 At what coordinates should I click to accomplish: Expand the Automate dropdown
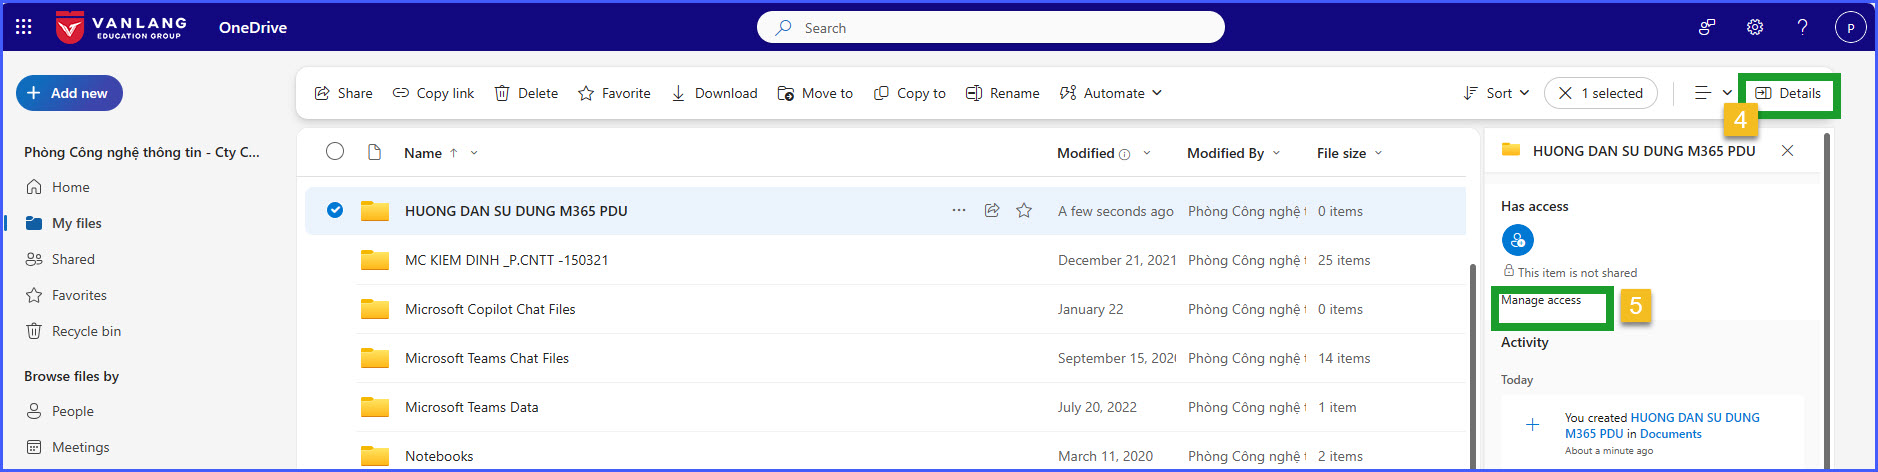pyautogui.click(x=1110, y=93)
